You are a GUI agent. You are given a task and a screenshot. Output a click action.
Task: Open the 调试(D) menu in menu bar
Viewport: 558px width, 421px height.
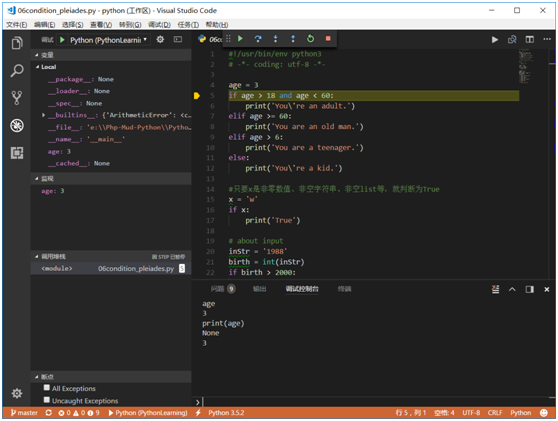click(x=159, y=25)
